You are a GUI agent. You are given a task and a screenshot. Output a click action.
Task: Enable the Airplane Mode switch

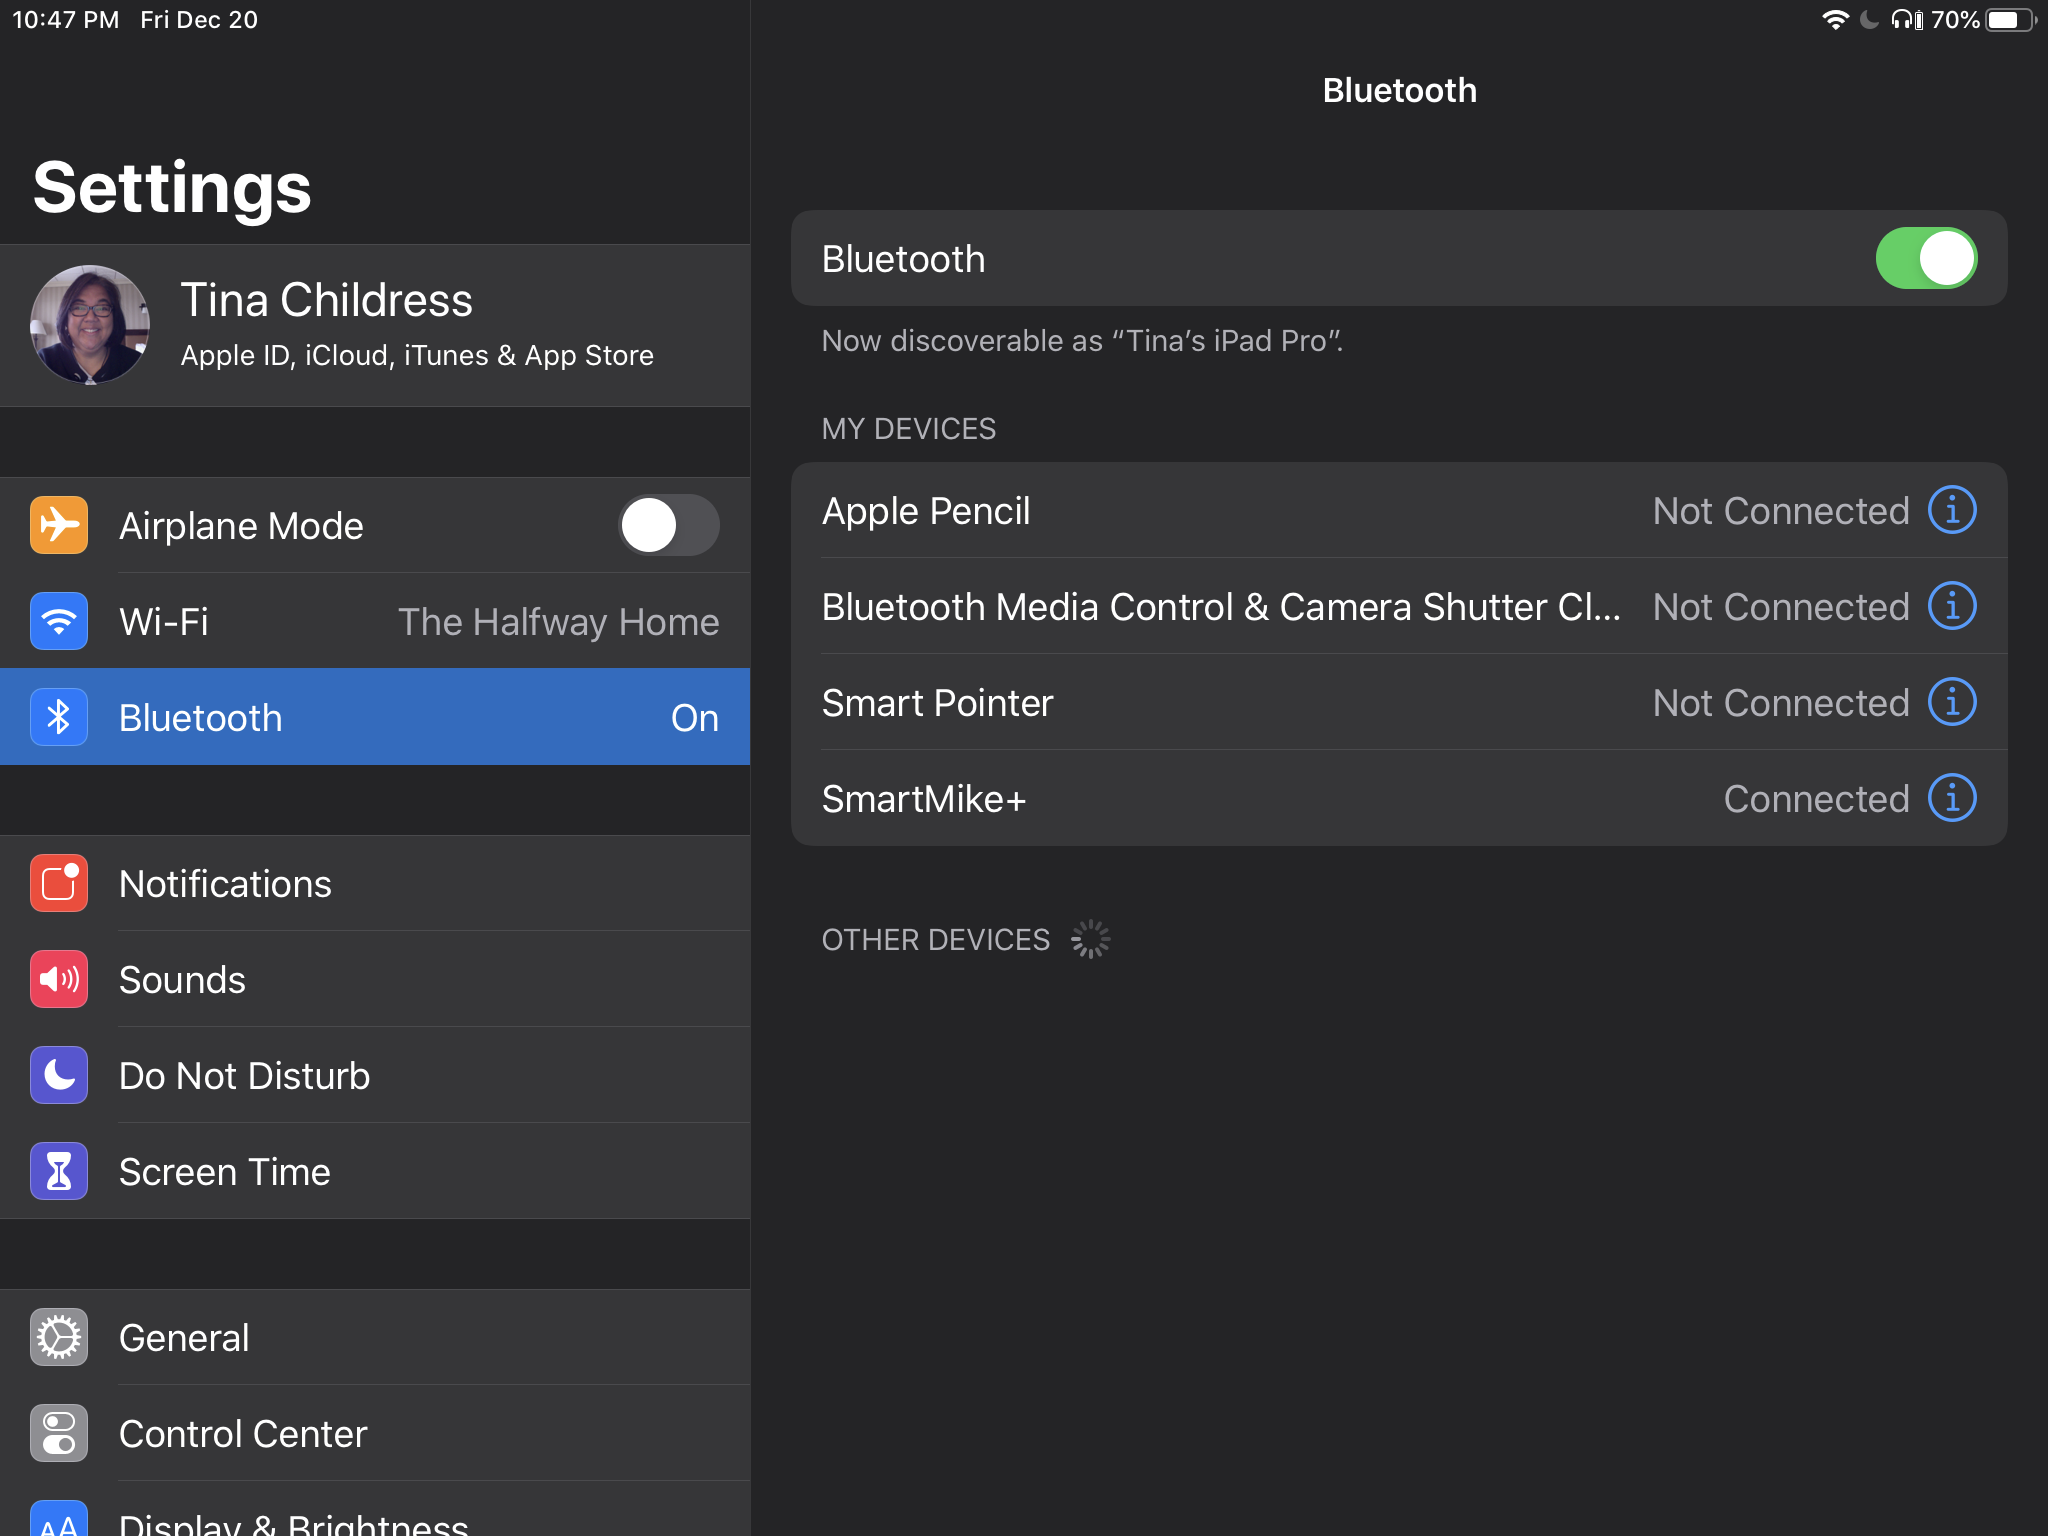pos(668,525)
